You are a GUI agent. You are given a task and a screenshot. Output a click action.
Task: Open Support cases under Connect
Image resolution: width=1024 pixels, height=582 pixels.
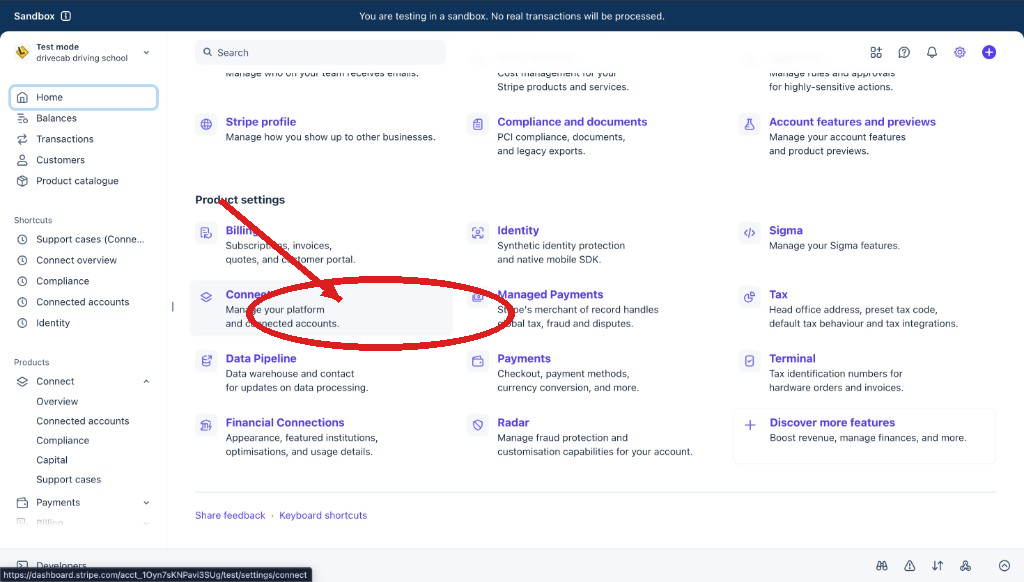coord(69,479)
